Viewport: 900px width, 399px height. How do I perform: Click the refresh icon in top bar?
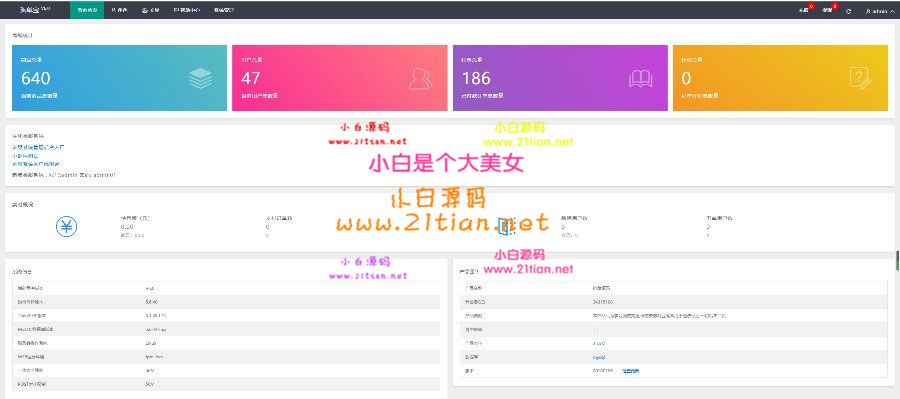click(849, 11)
